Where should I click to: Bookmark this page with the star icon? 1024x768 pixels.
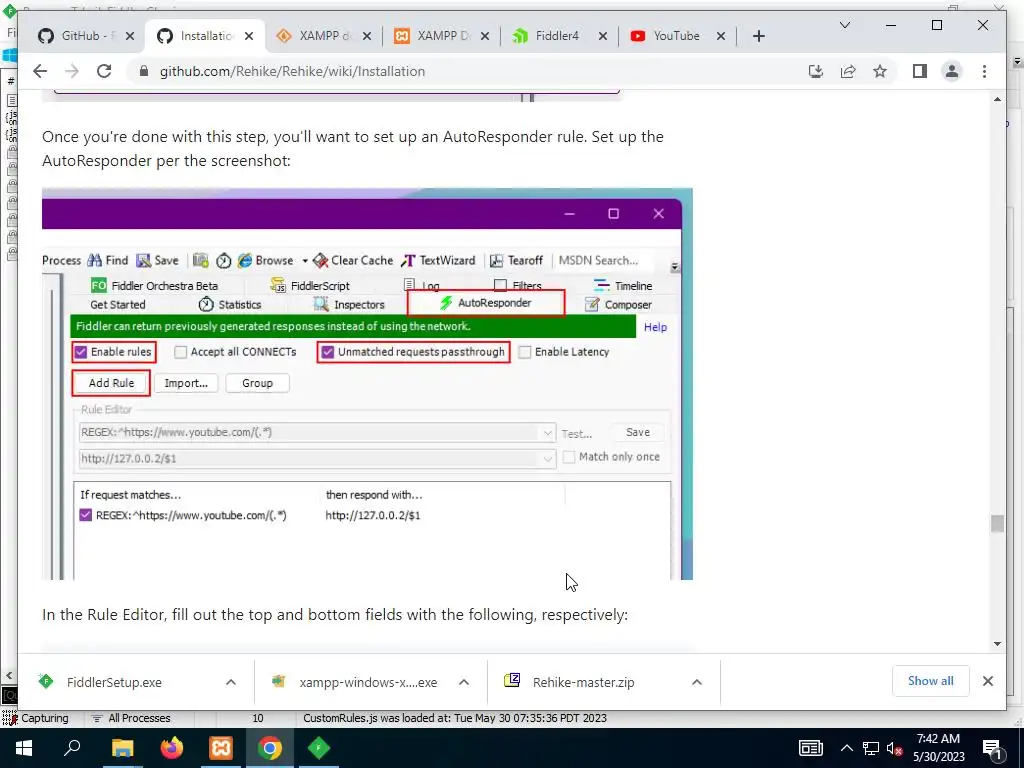click(880, 71)
